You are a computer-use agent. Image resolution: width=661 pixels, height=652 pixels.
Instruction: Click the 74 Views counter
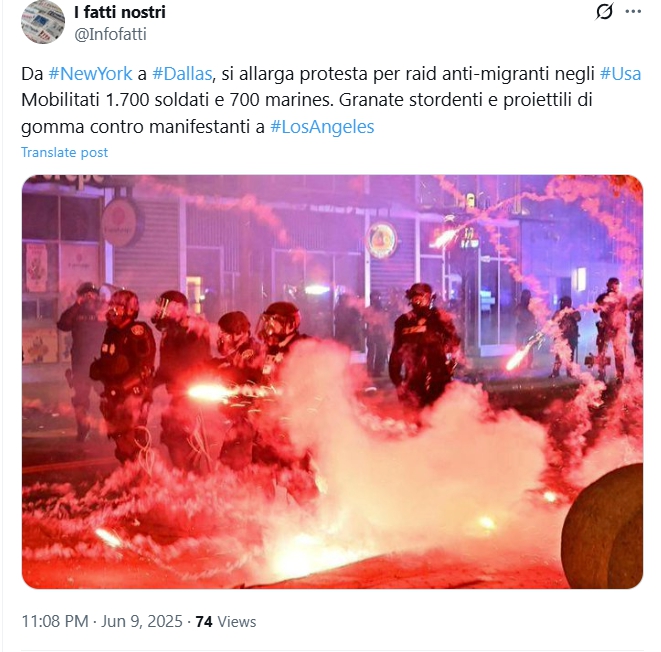pyautogui.click(x=226, y=621)
